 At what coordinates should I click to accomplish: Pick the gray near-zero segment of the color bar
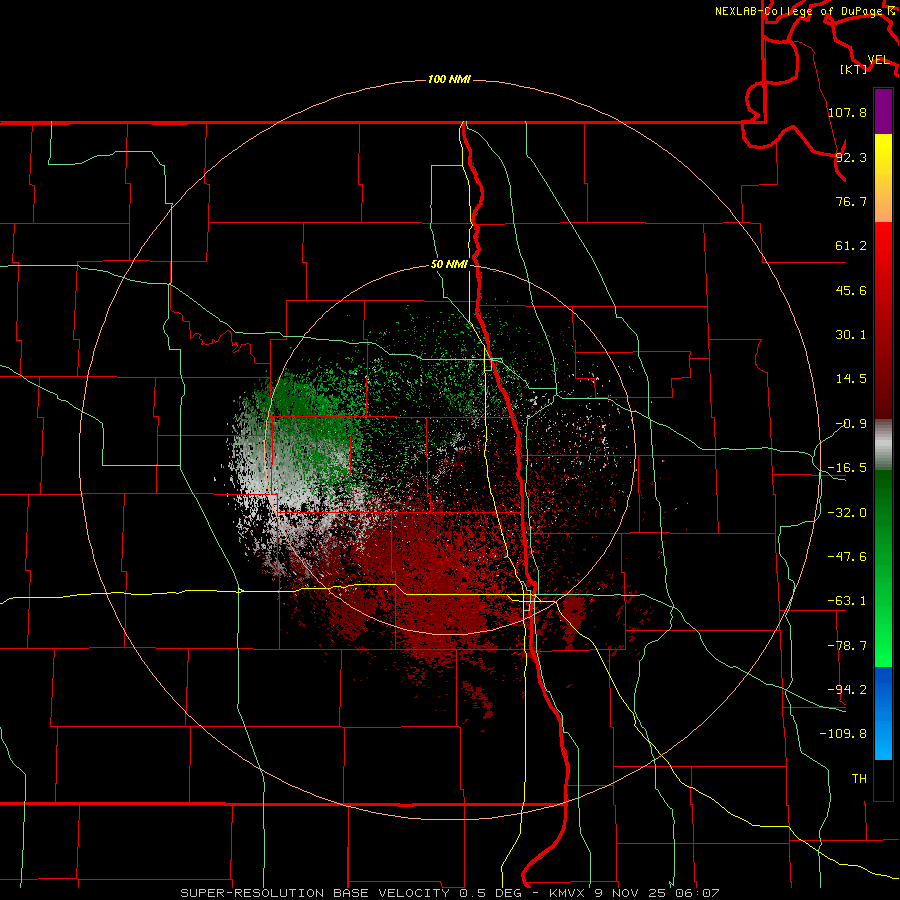click(x=883, y=445)
